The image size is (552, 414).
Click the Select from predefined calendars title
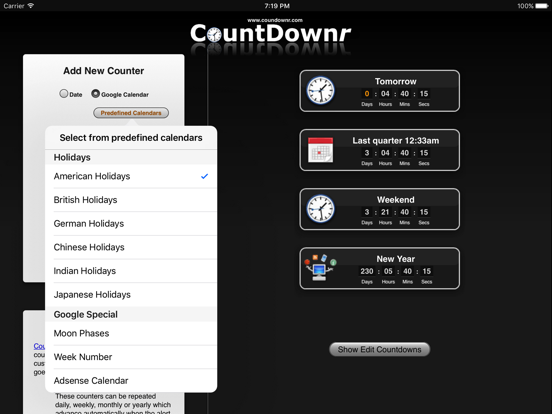click(131, 138)
